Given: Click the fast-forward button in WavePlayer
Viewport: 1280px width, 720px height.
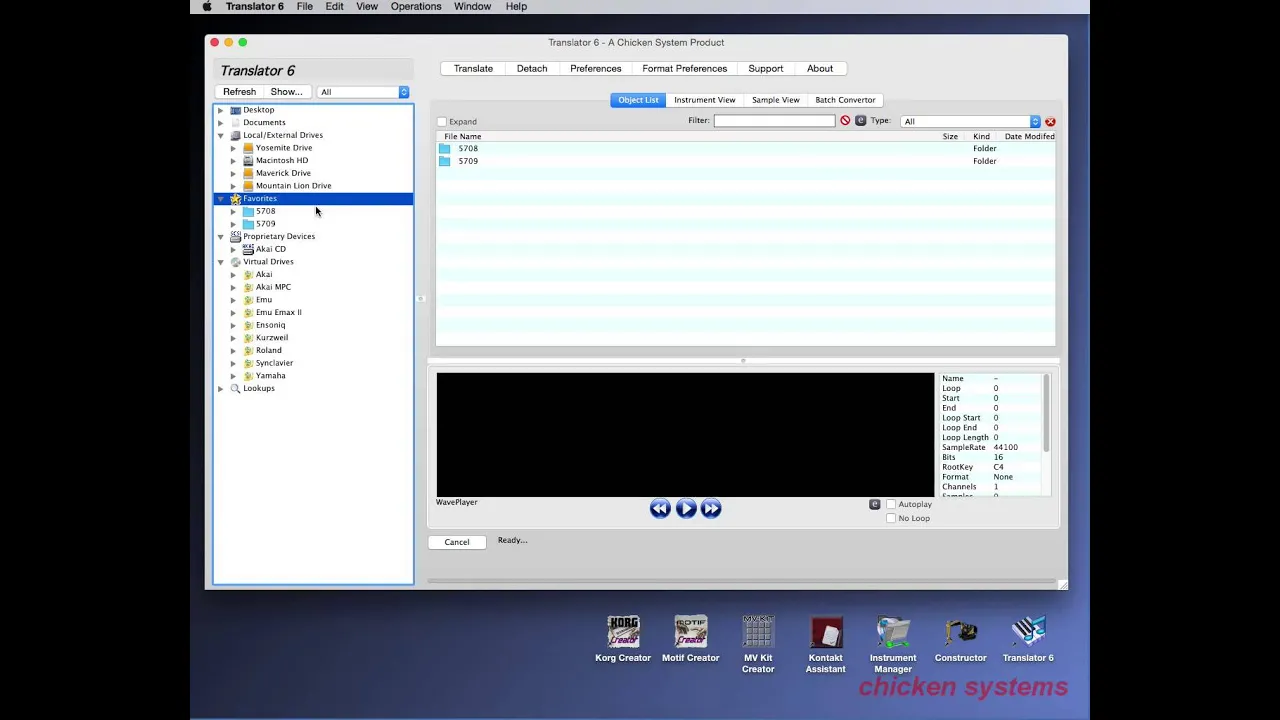Looking at the screenshot, I should 711,509.
